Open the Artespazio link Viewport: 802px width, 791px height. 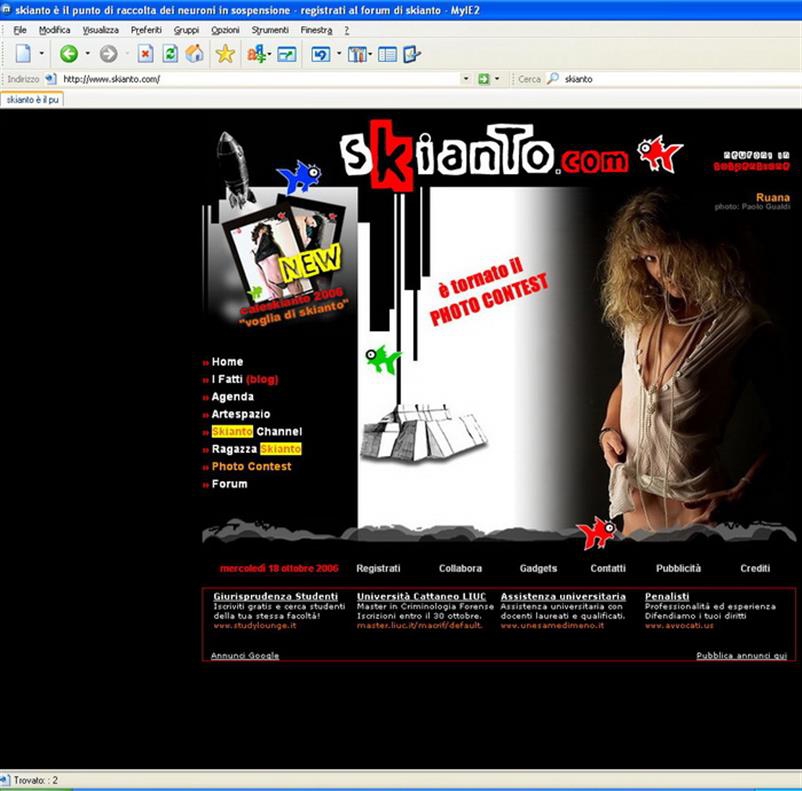[x=241, y=414]
